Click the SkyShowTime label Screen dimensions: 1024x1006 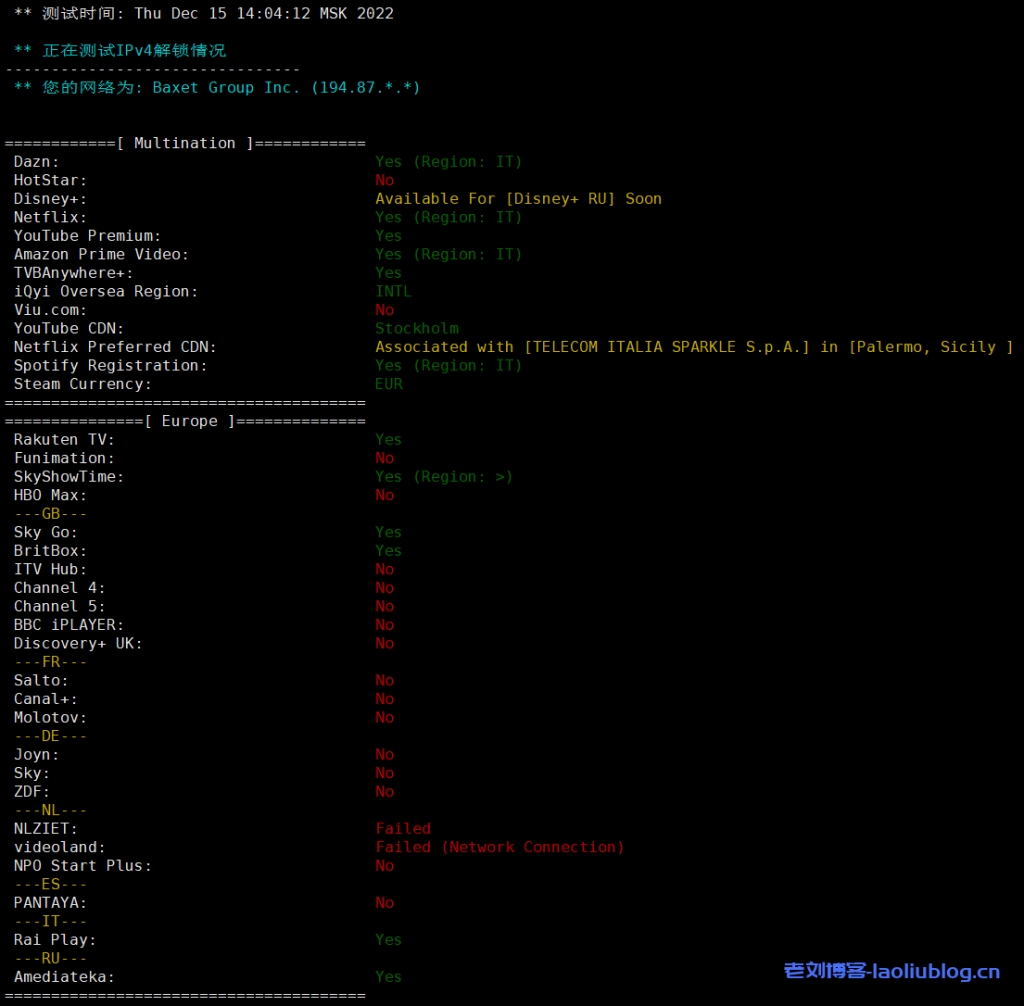tap(68, 477)
